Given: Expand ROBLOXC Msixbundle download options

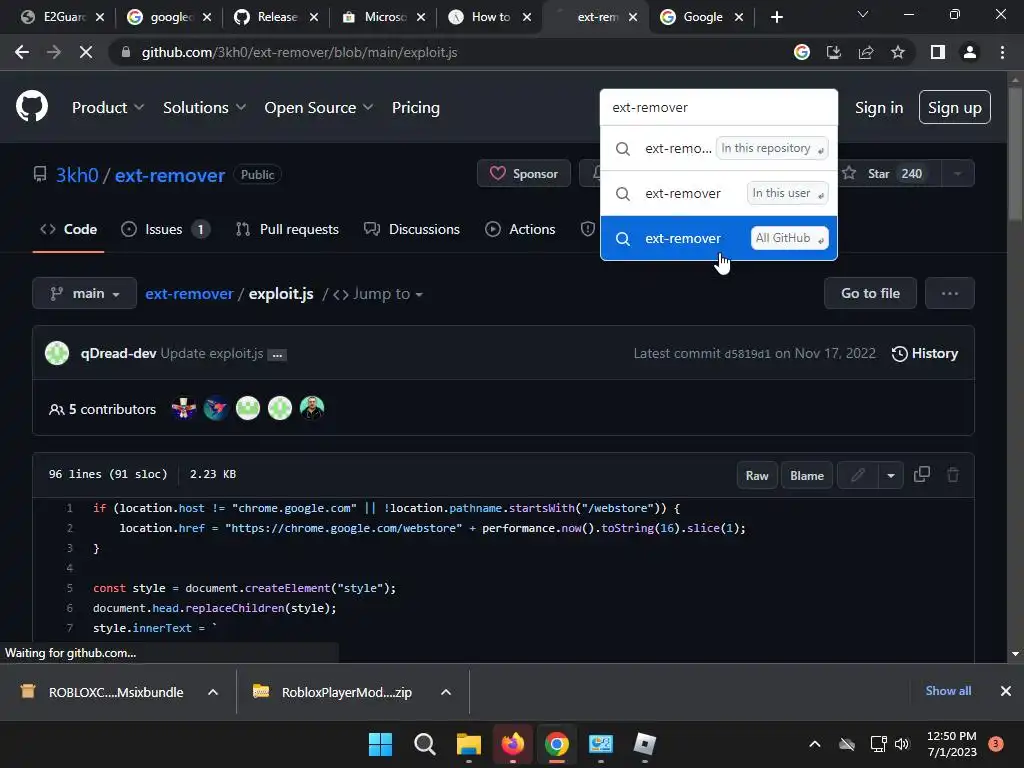Looking at the screenshot, I should point(213,692).
